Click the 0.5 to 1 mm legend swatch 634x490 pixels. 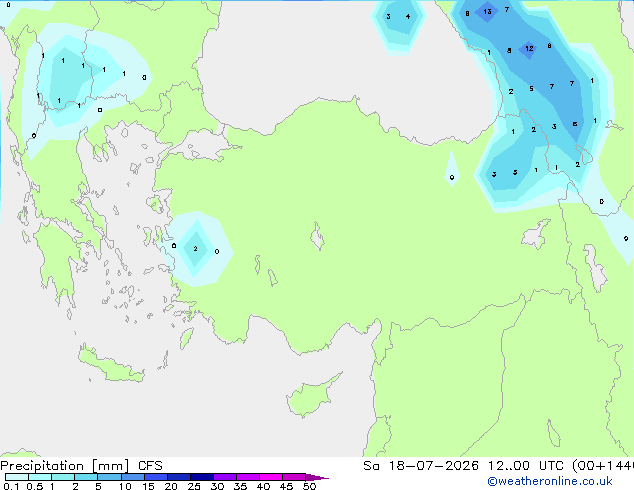pyautogui.click(x=40, y=477)
